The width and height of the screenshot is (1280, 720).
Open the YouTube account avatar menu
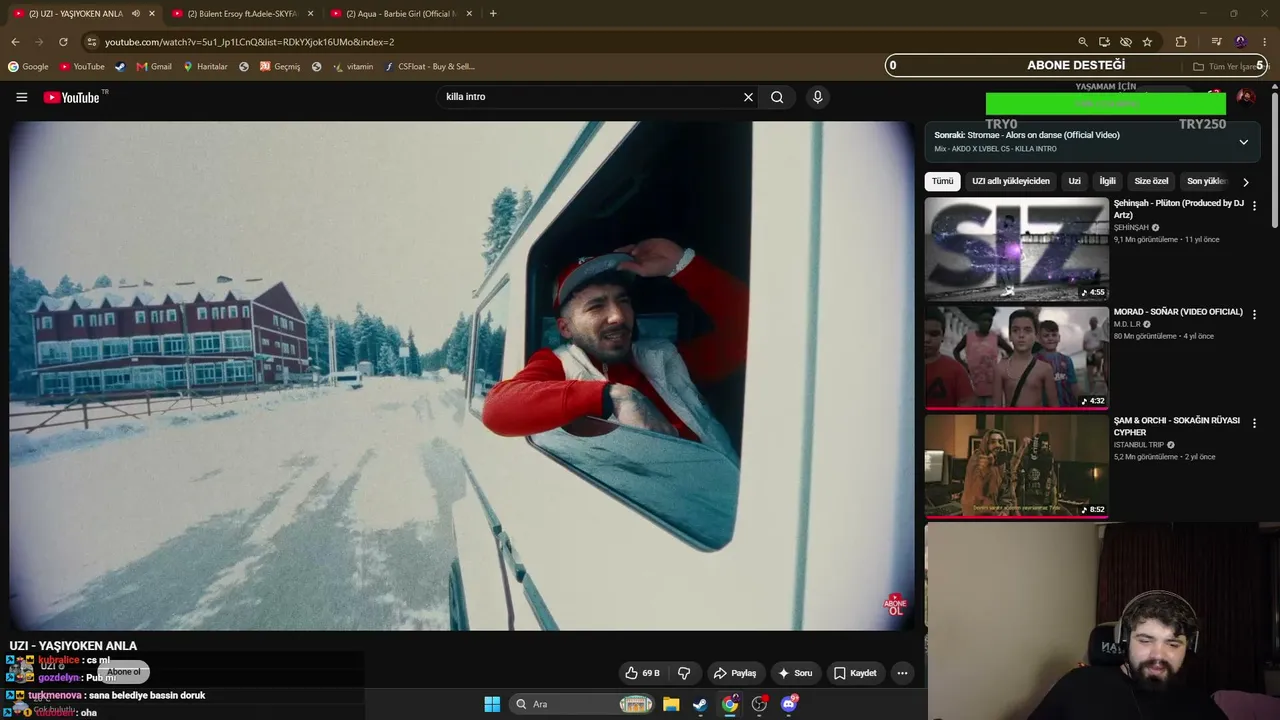click(x=1246, y=97)
